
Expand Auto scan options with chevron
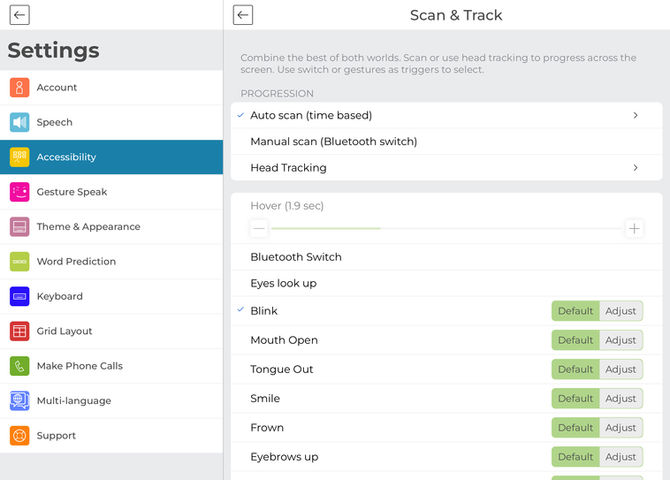635,115
